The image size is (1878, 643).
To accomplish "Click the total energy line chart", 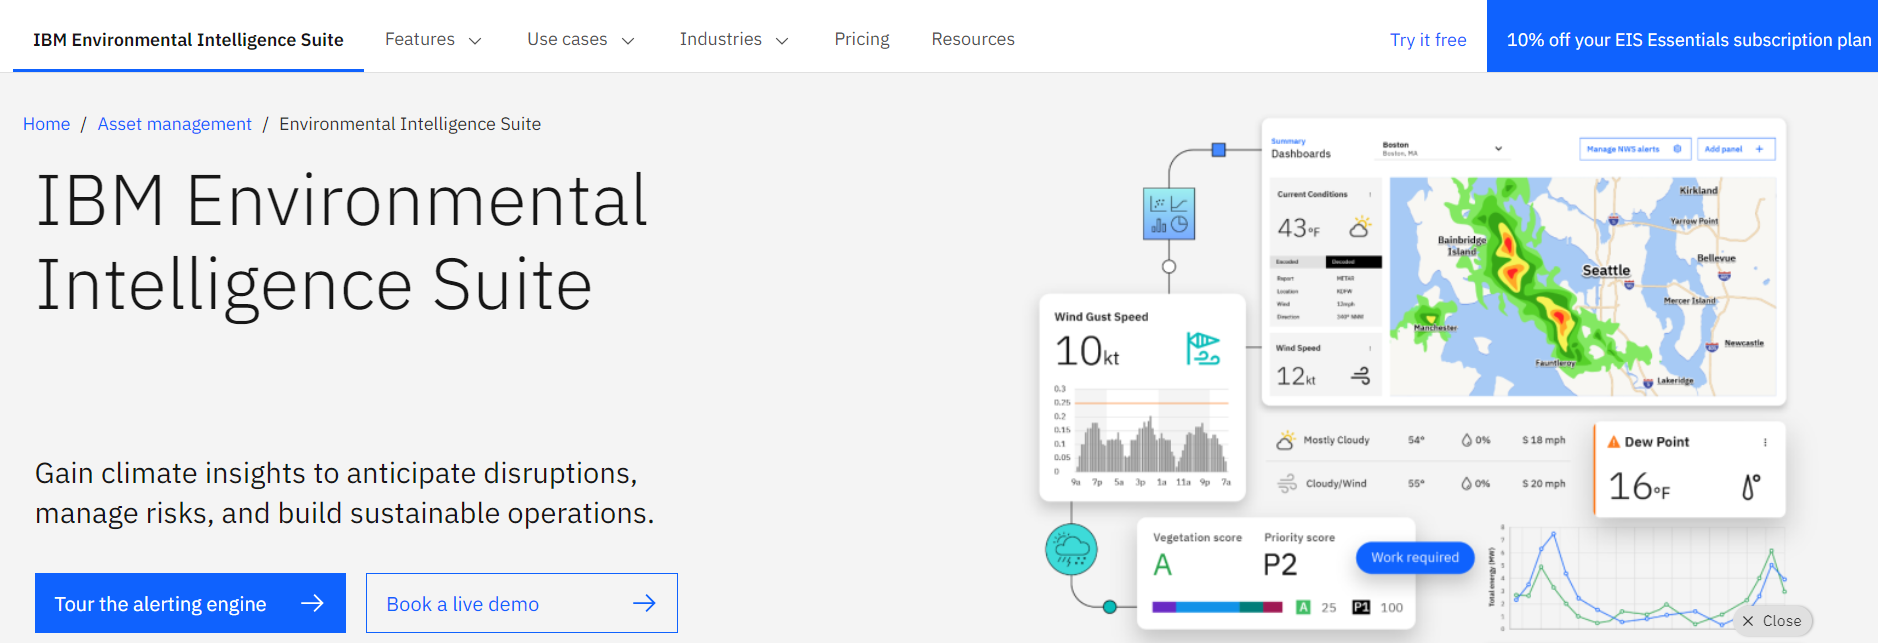I will 1642,577.
